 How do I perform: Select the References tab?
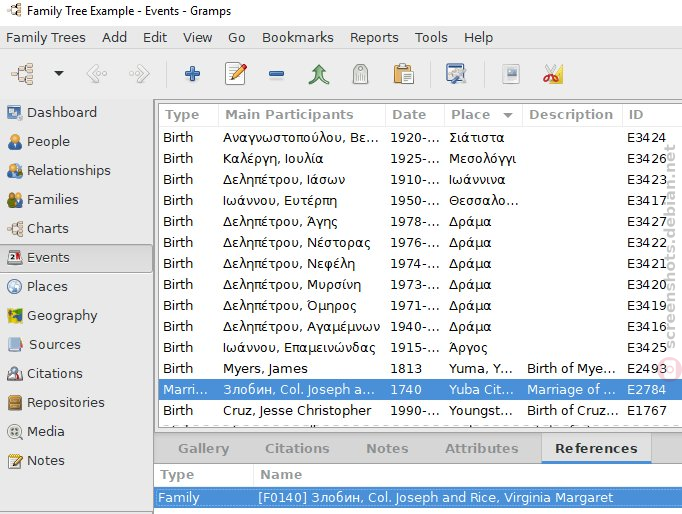(x=596, y=448)
